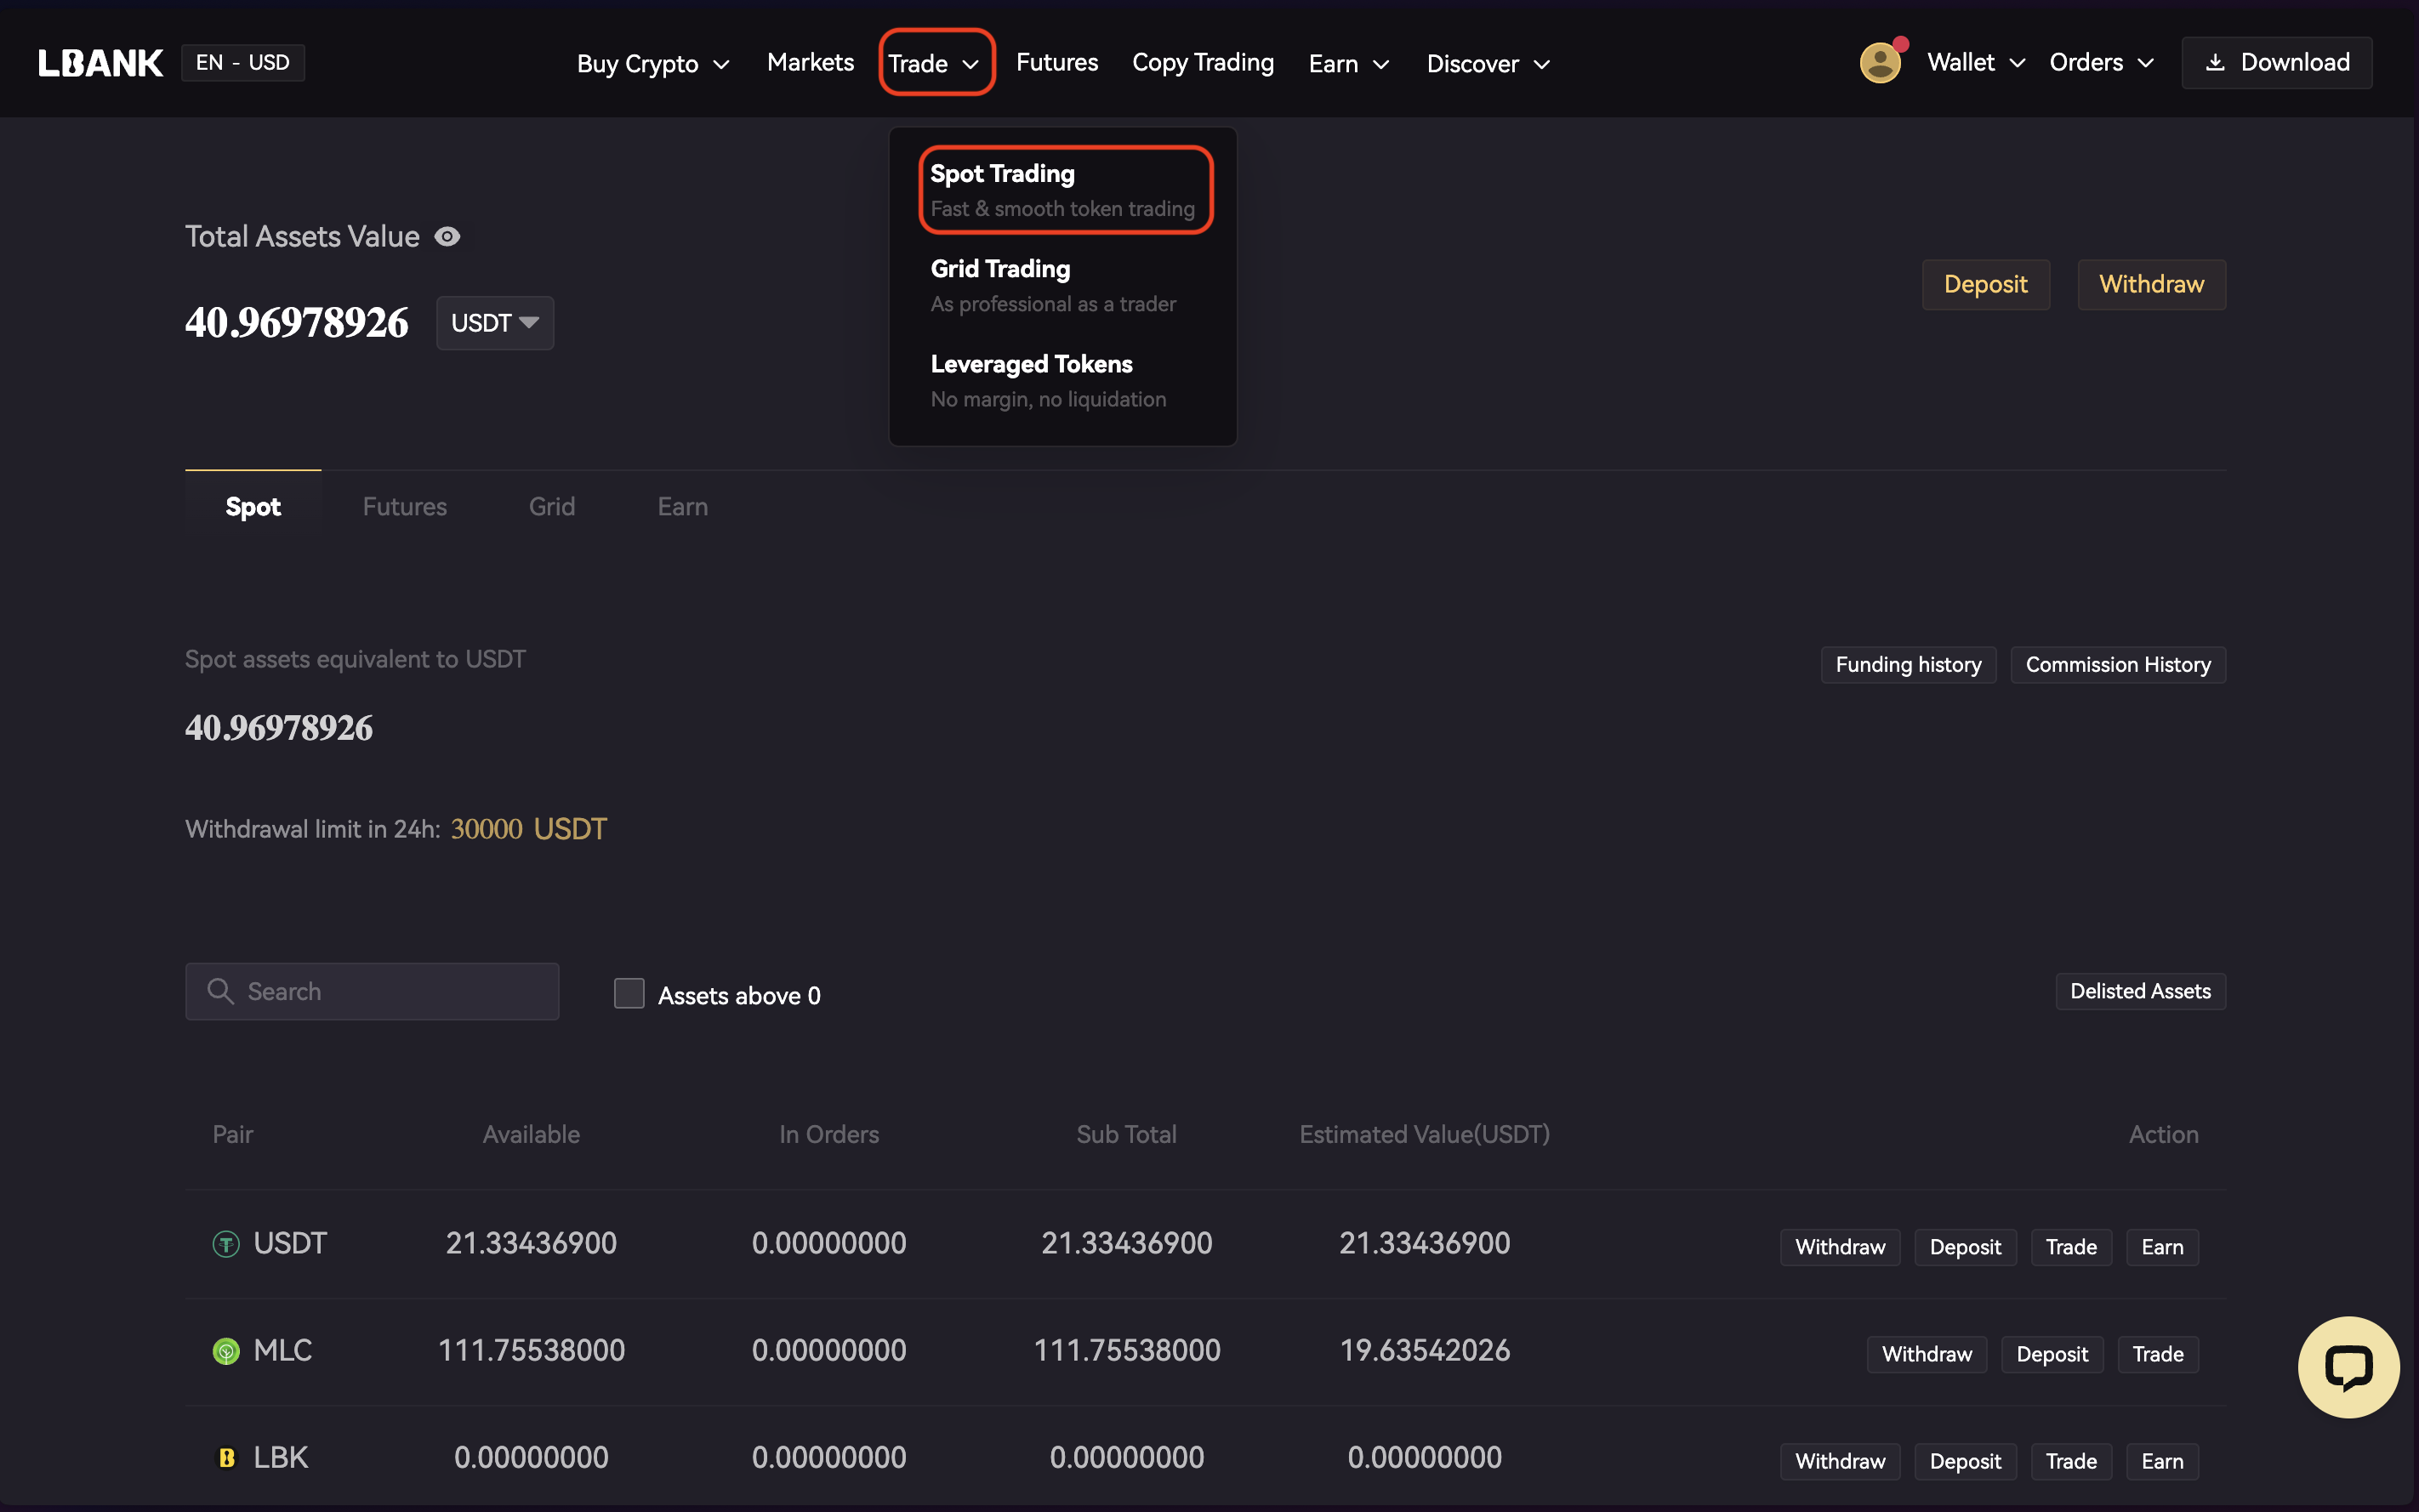Screen dimensions: 2419x1512
Task: Click the In Orders column header
Action: tap(829, 1134)
